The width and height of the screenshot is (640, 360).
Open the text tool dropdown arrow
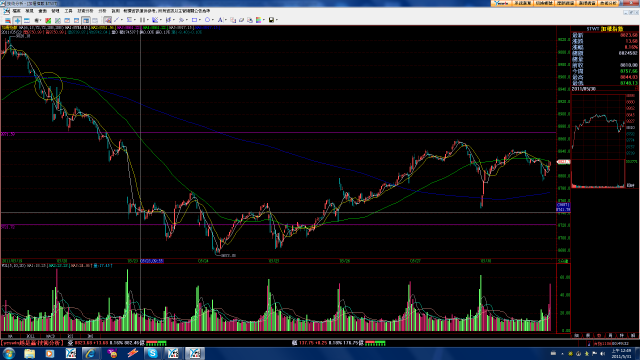[226, 20]
